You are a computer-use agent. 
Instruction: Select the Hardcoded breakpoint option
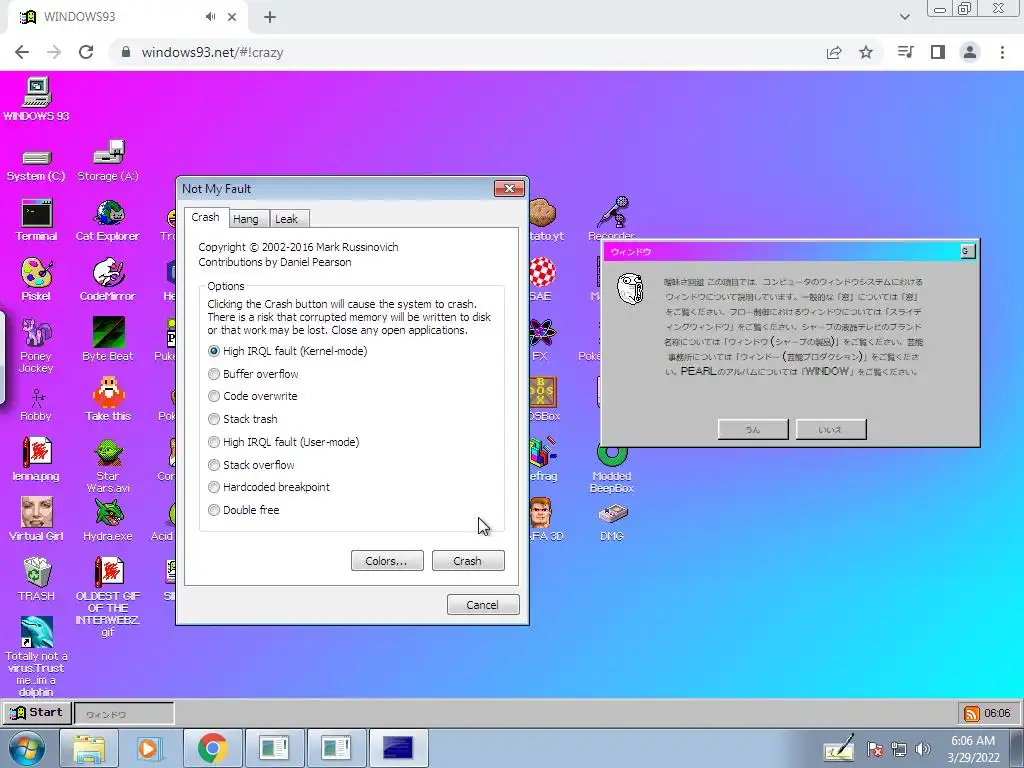click(269, 487)
